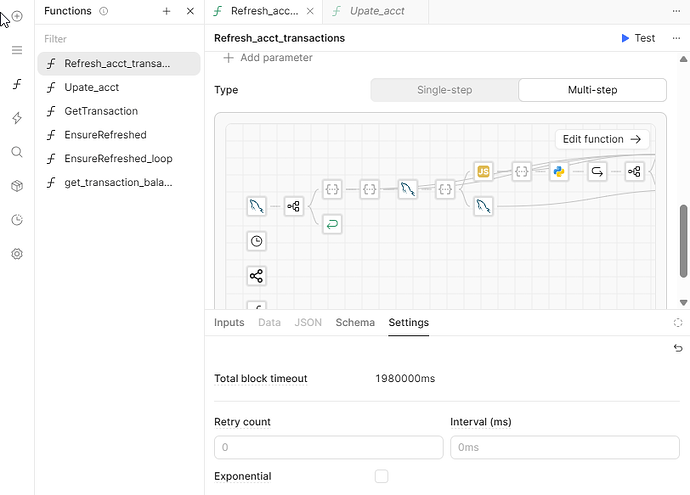The image size is (690, 495).
Task: Switch function type to Multi-step
Action: [x=592, y=90]
